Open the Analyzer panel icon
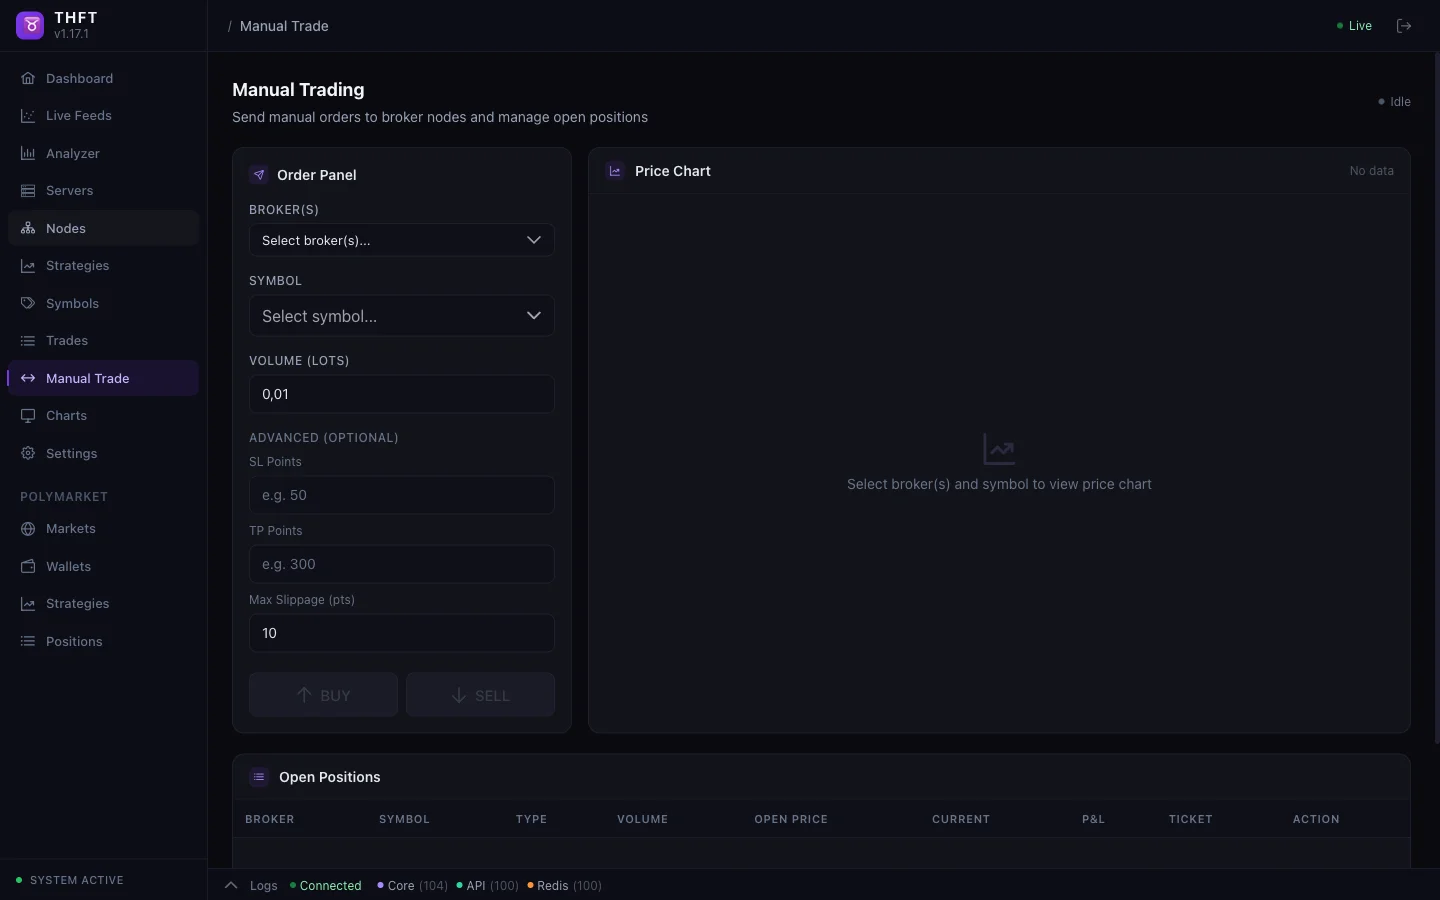 click(27, 153)
